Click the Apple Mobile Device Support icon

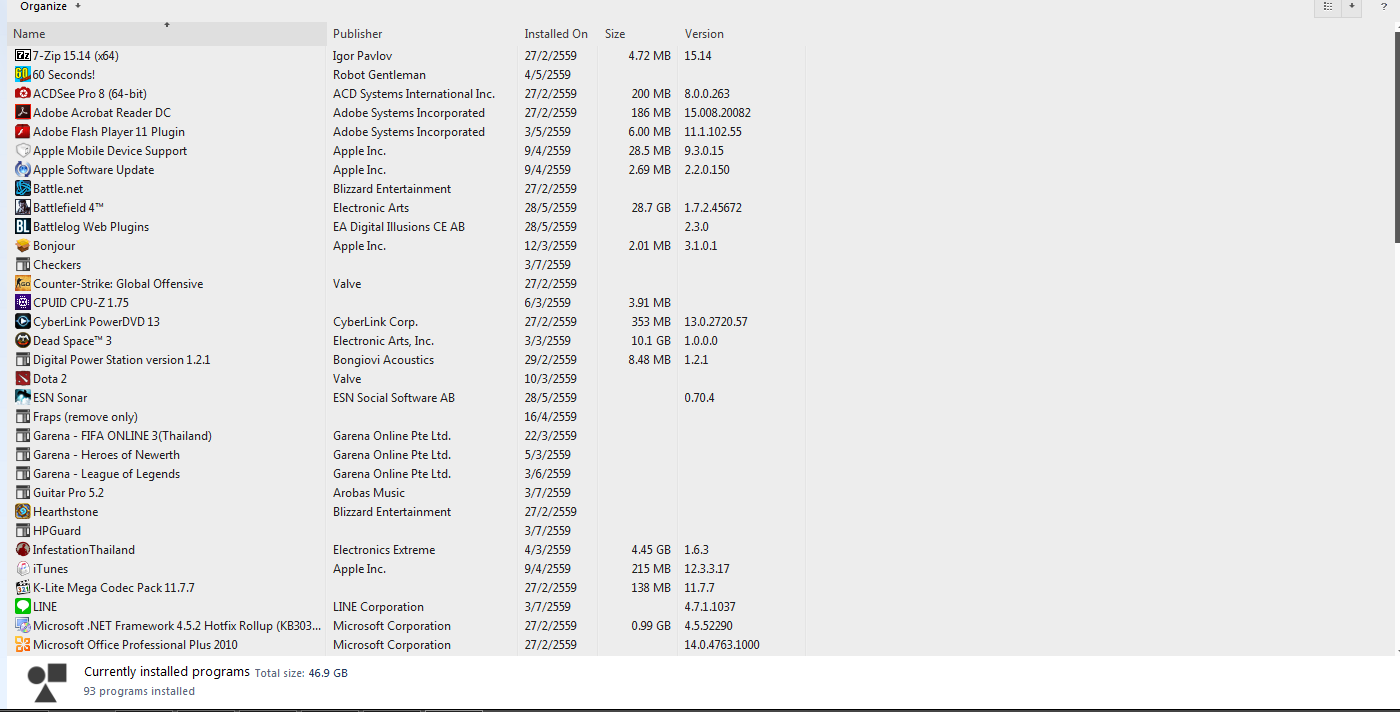(23, 151)
